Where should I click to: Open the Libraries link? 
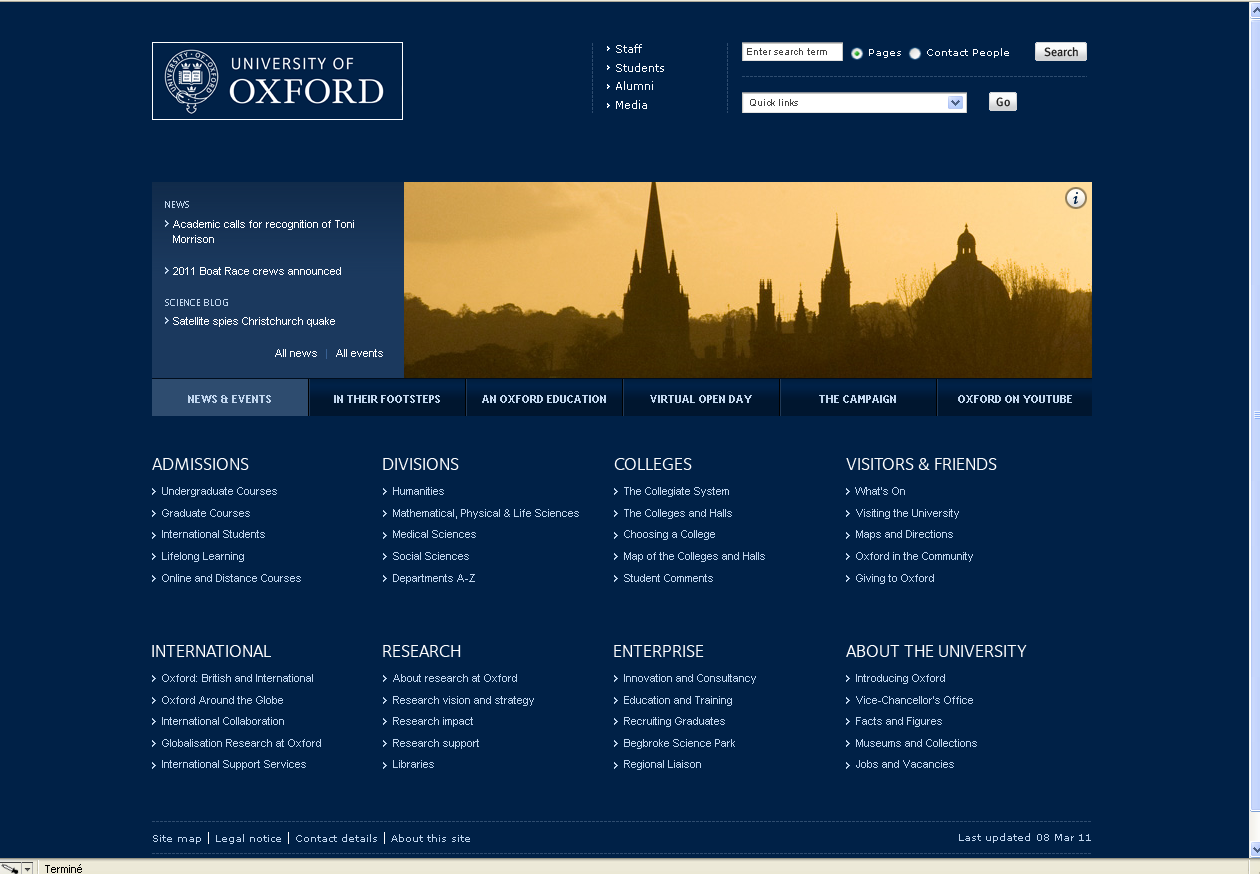(413, 764)
